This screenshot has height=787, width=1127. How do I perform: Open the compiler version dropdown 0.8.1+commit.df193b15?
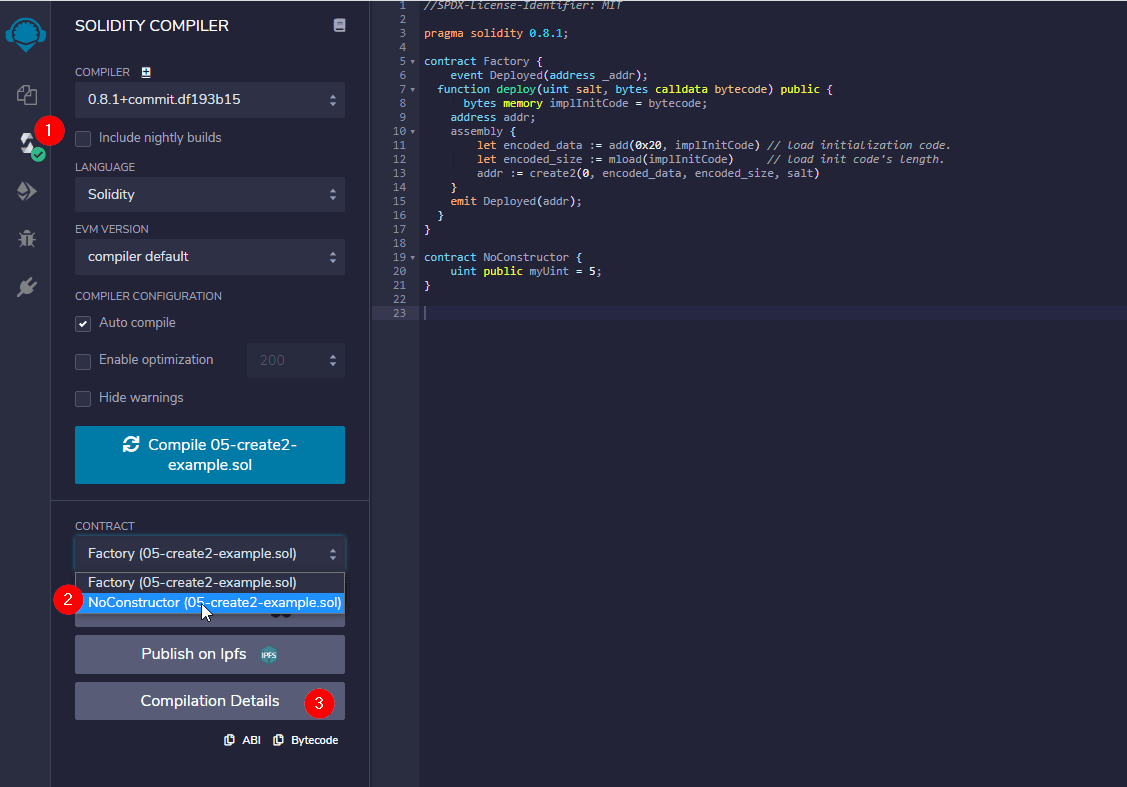[x=210, y=100]
